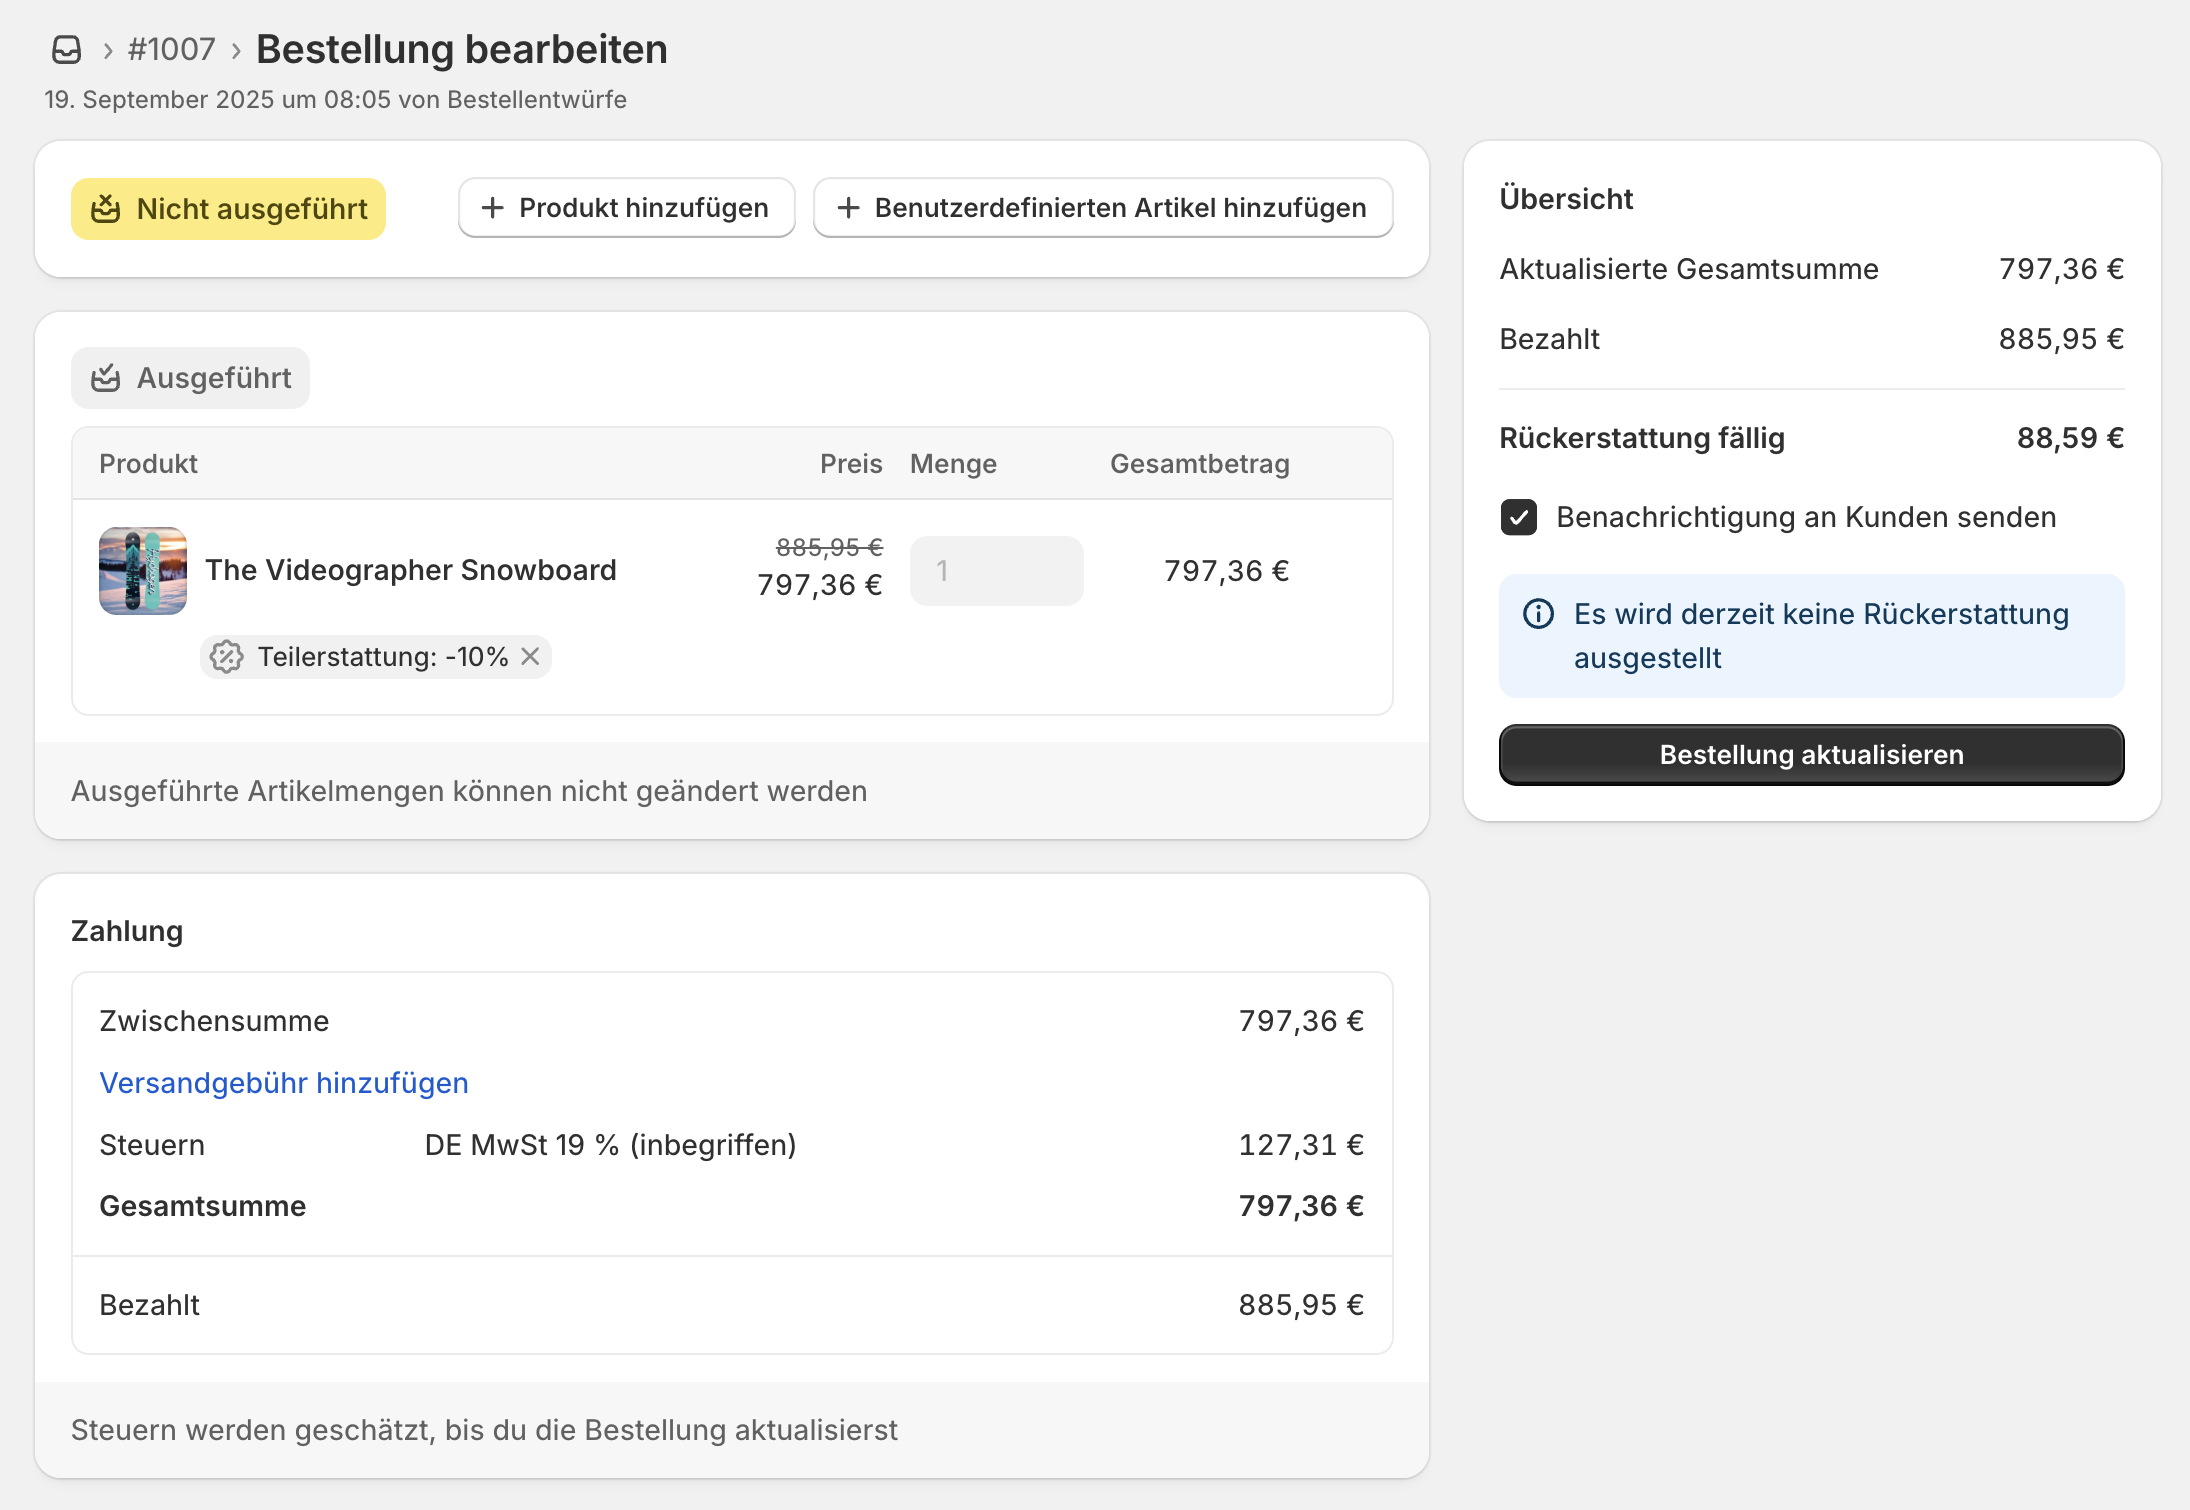
Task: Click plus icon for custom article
Action: click(848, 208)
